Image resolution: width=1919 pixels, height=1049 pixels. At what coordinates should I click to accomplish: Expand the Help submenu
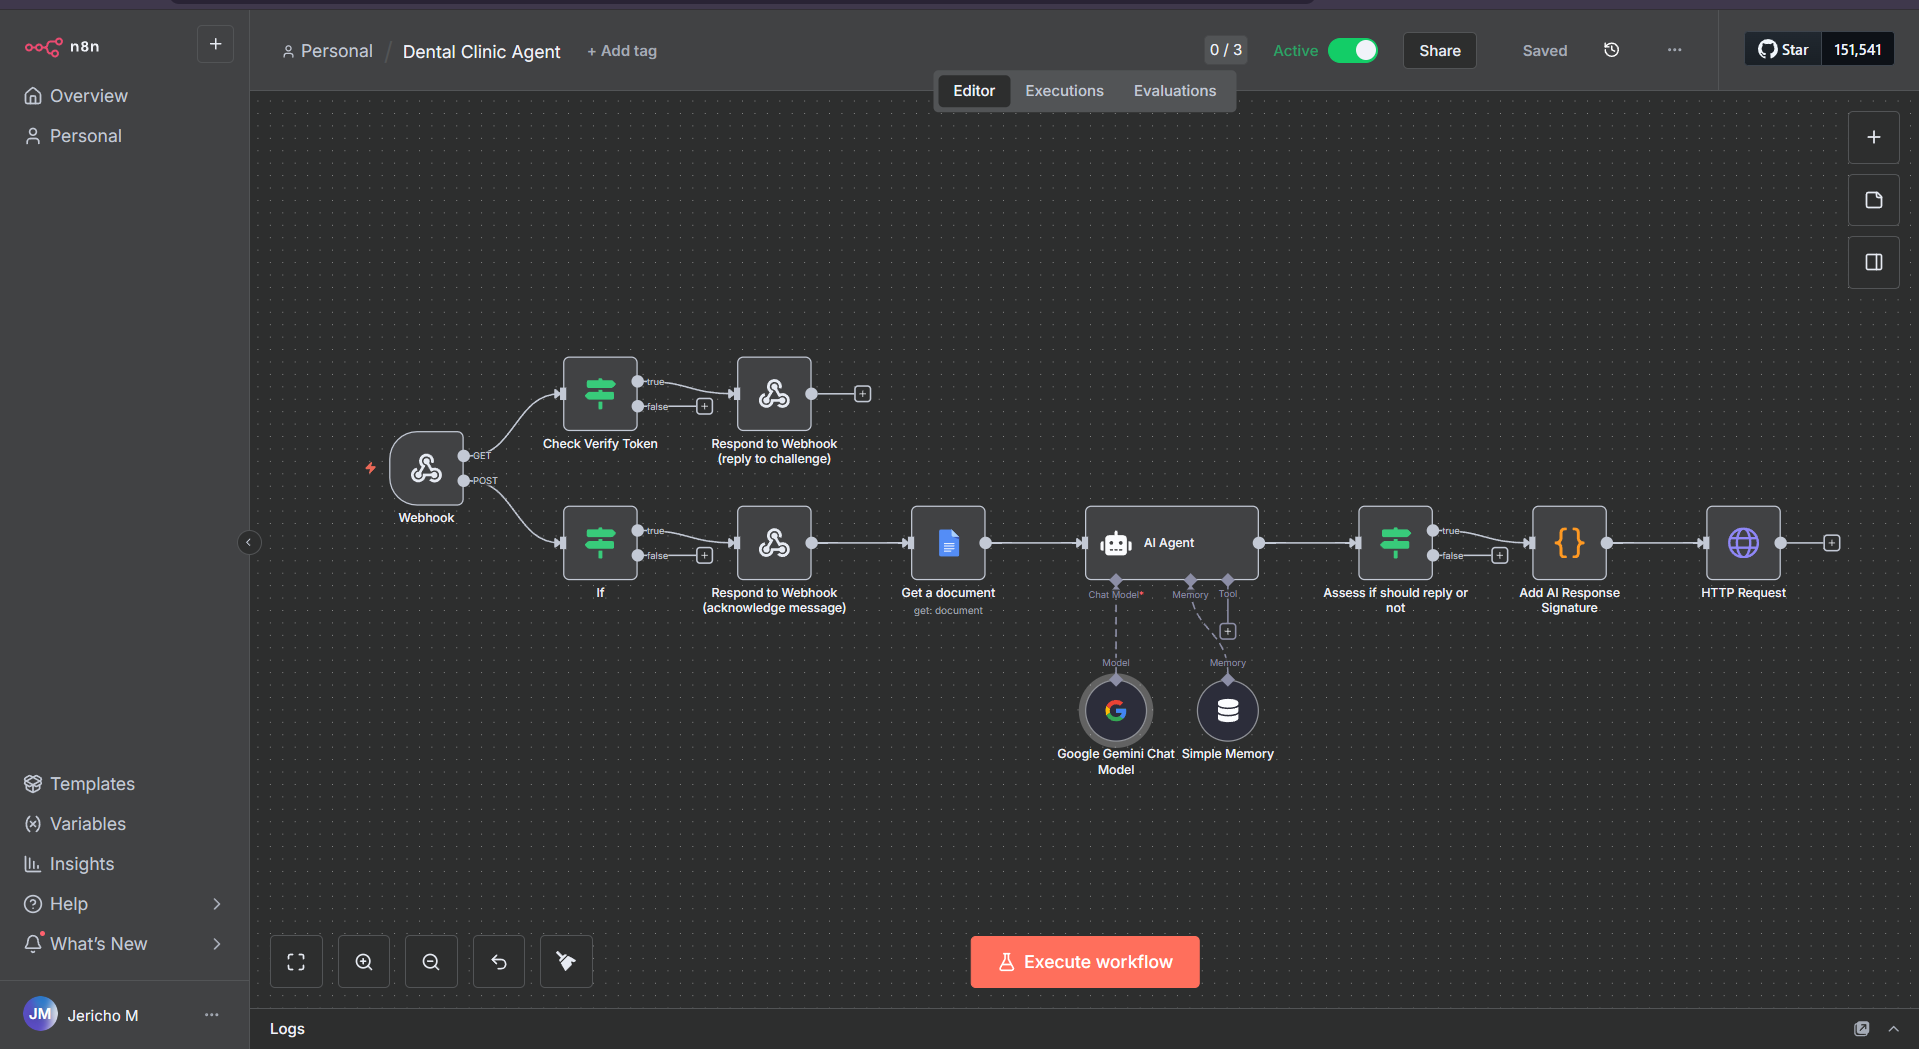coord(217,904)
